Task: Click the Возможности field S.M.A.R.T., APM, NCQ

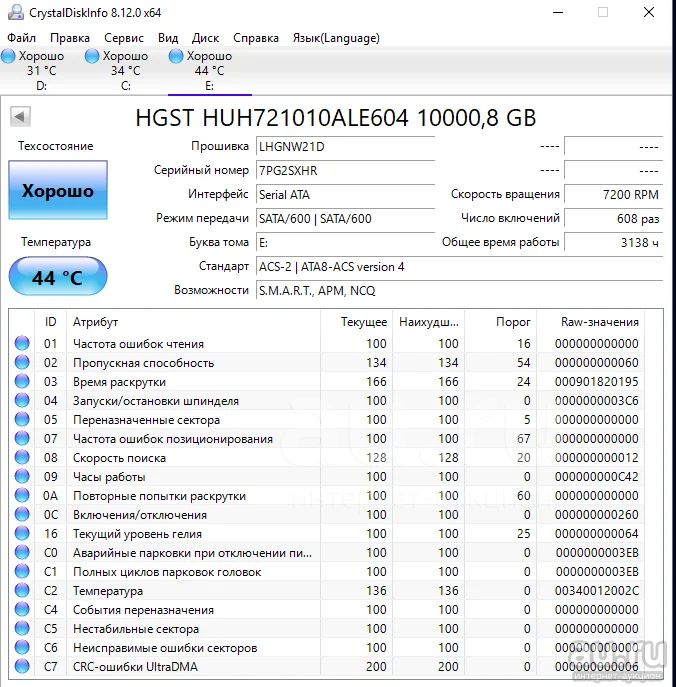Action: pos(459,291)
